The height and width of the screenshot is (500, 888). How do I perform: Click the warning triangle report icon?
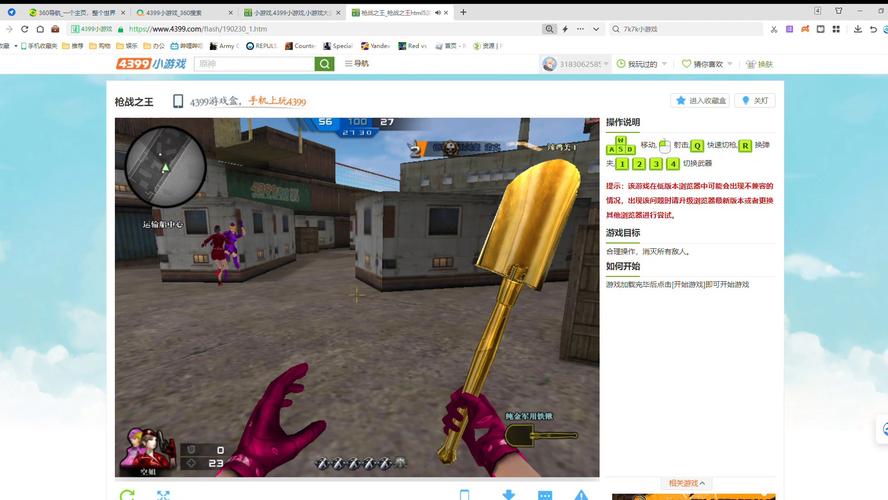[581, 495]
